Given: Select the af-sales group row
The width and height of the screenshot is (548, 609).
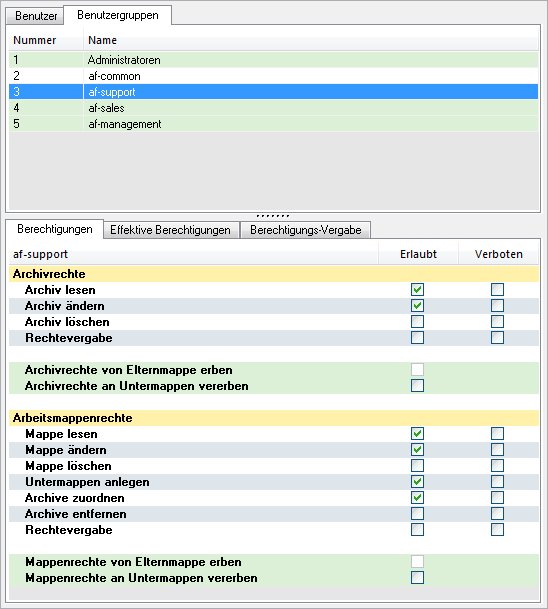Looking at the screenshot, I should click(274, 108).
